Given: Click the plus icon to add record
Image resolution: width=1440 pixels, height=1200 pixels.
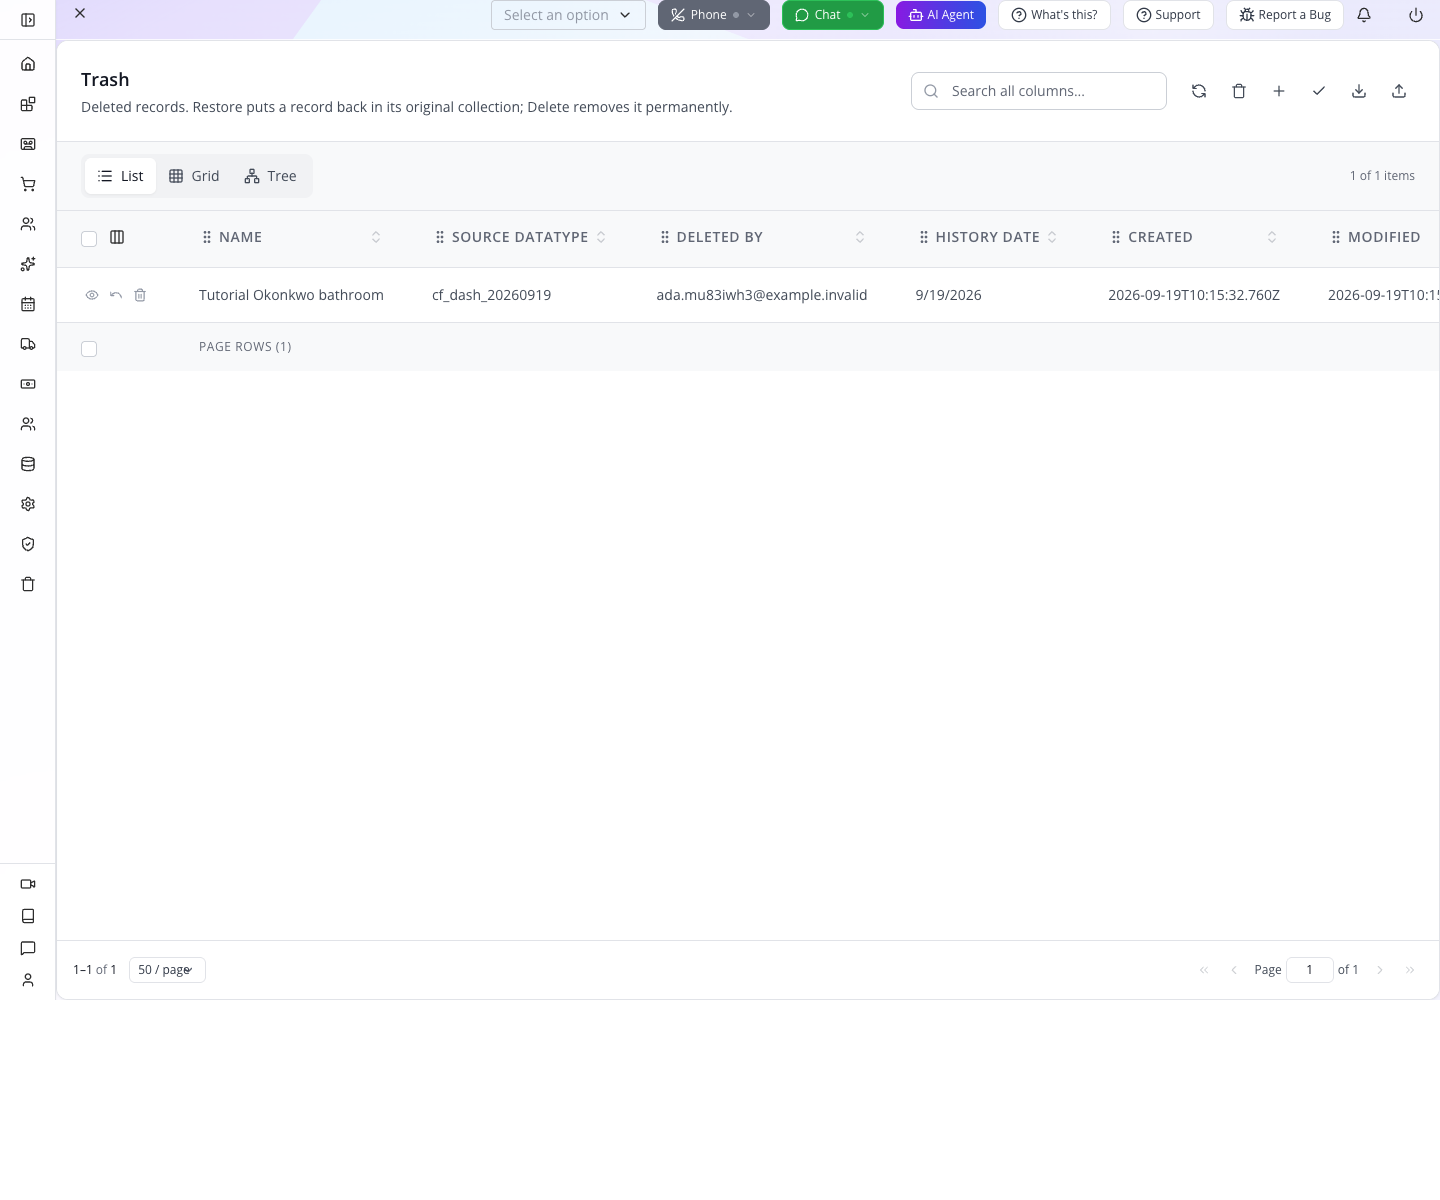Looking at the screenshot, I should [1279, 91].
